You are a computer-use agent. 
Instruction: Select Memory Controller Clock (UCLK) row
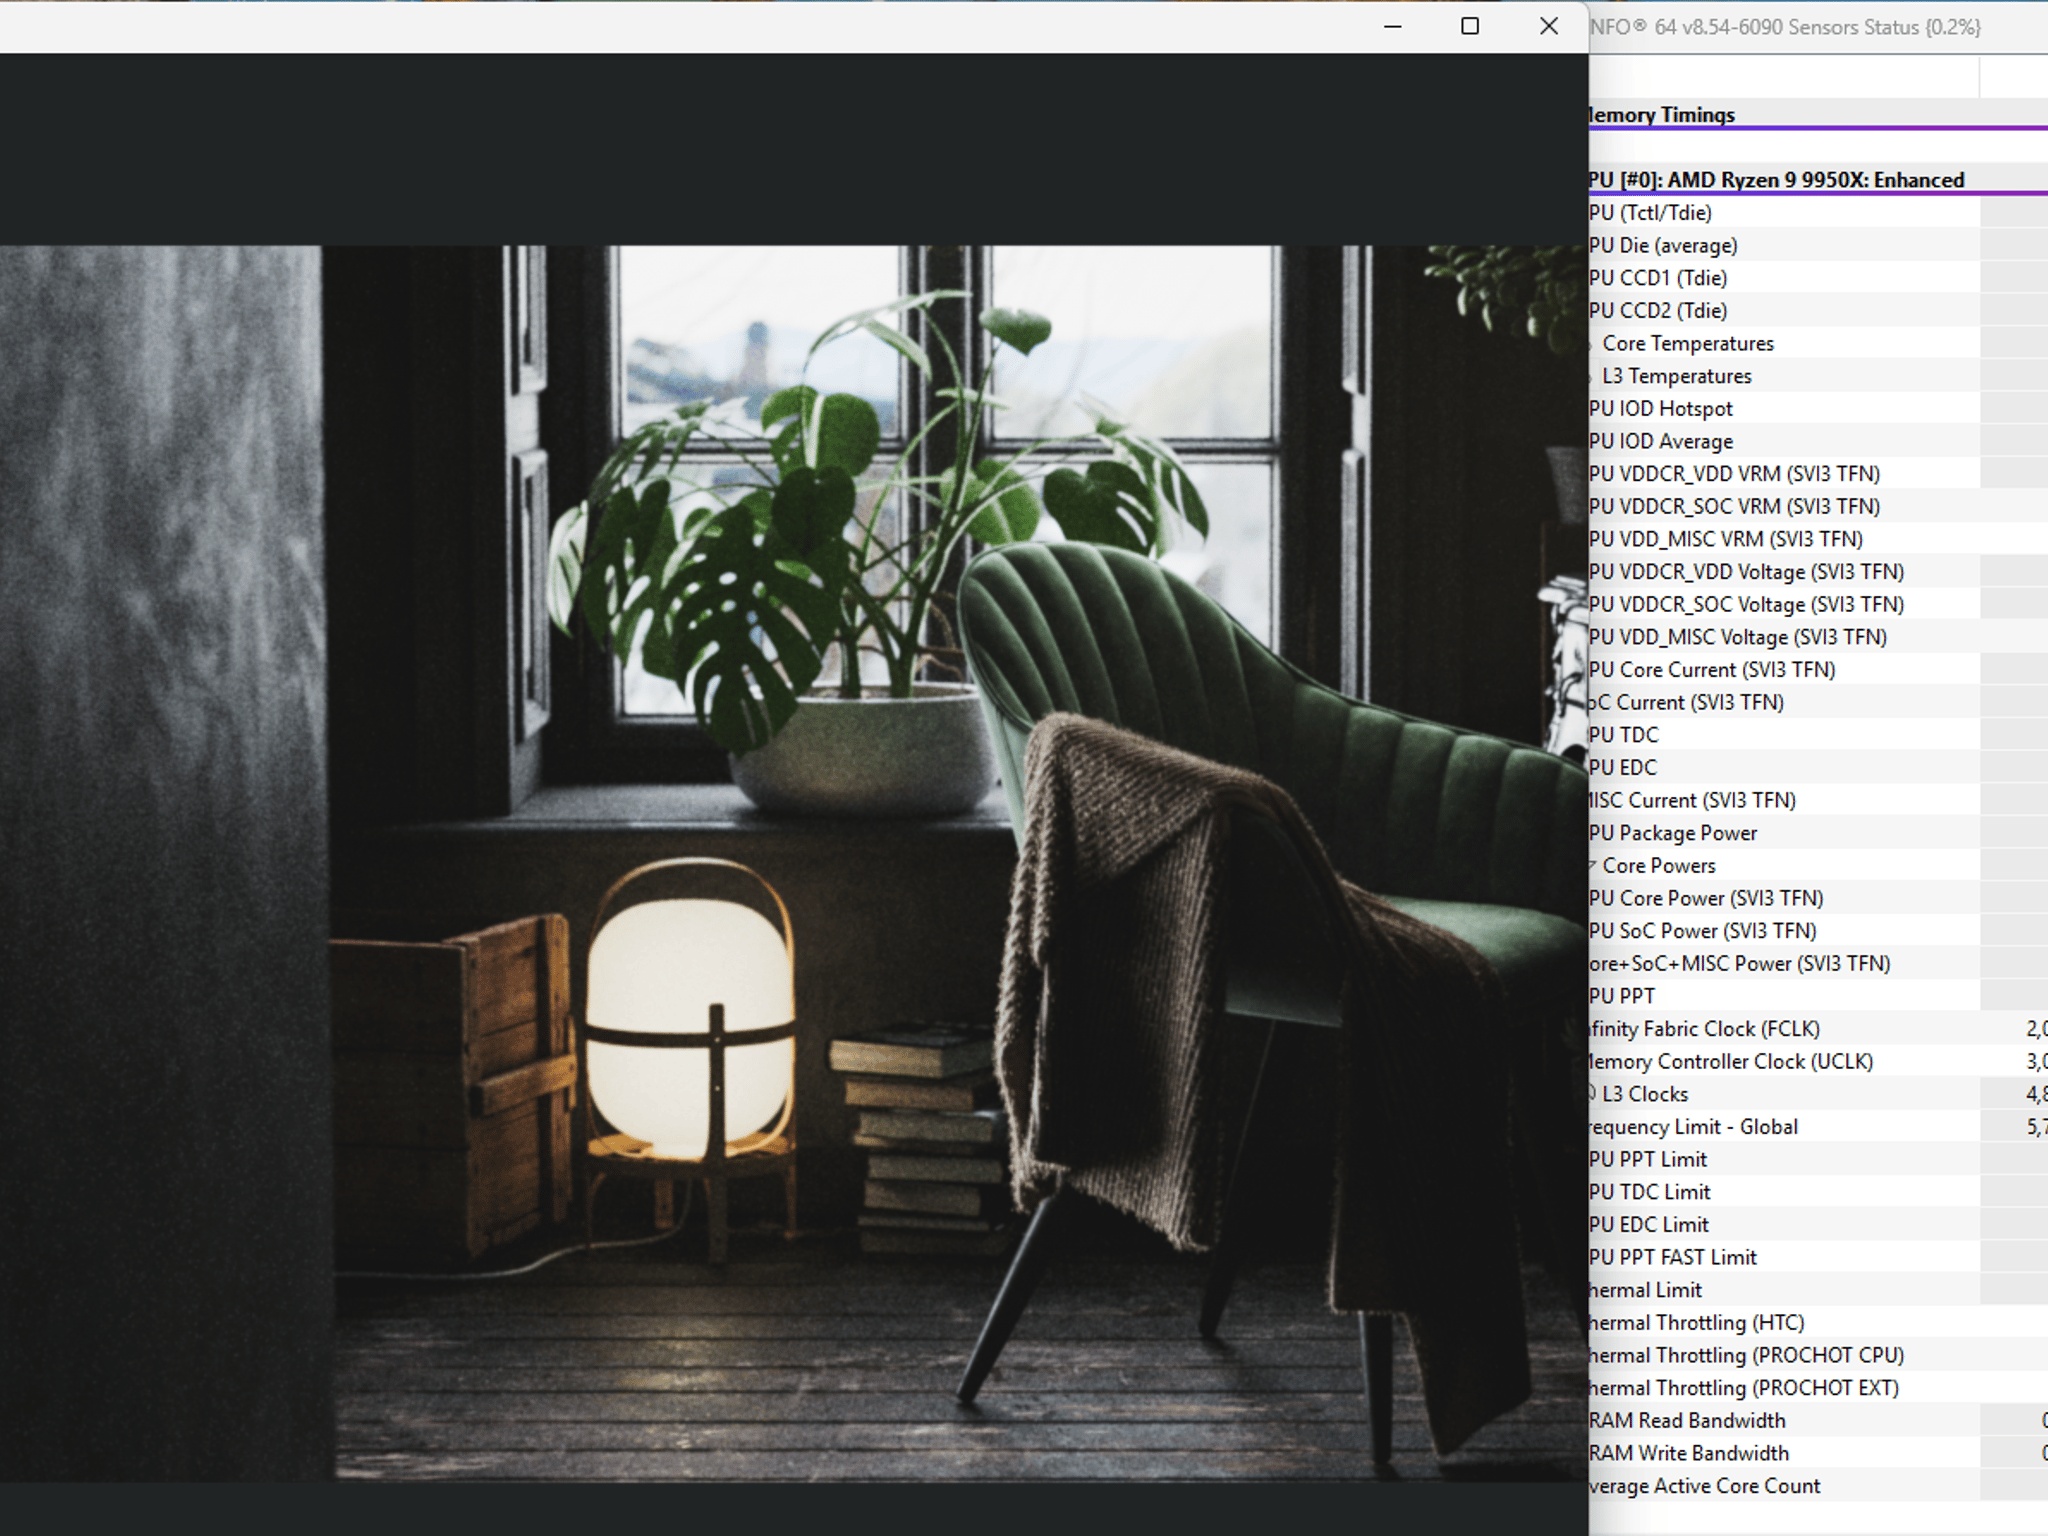[x=1818, y=1062]
